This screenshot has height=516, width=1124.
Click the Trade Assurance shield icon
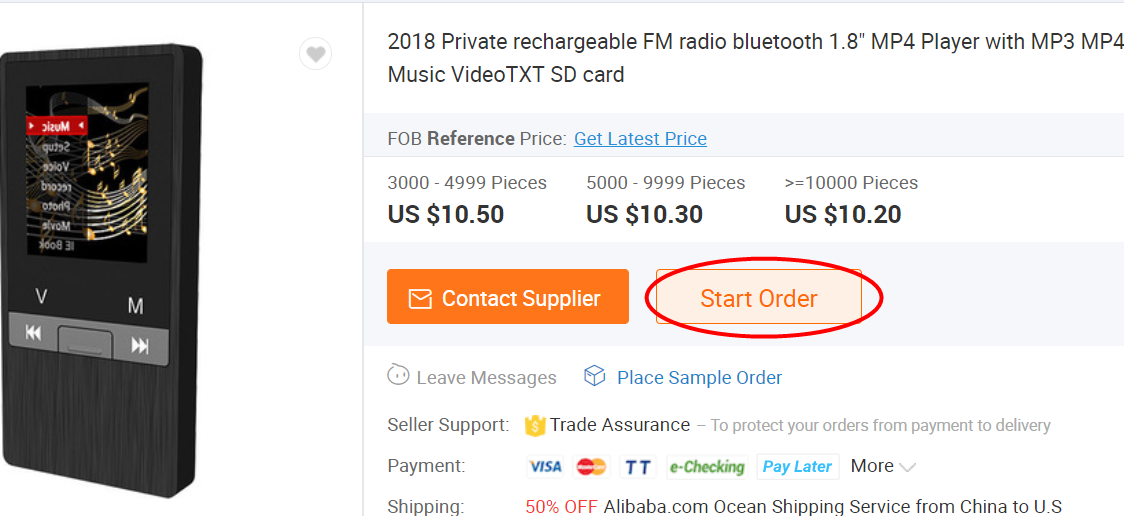click(x=535, y=425)
